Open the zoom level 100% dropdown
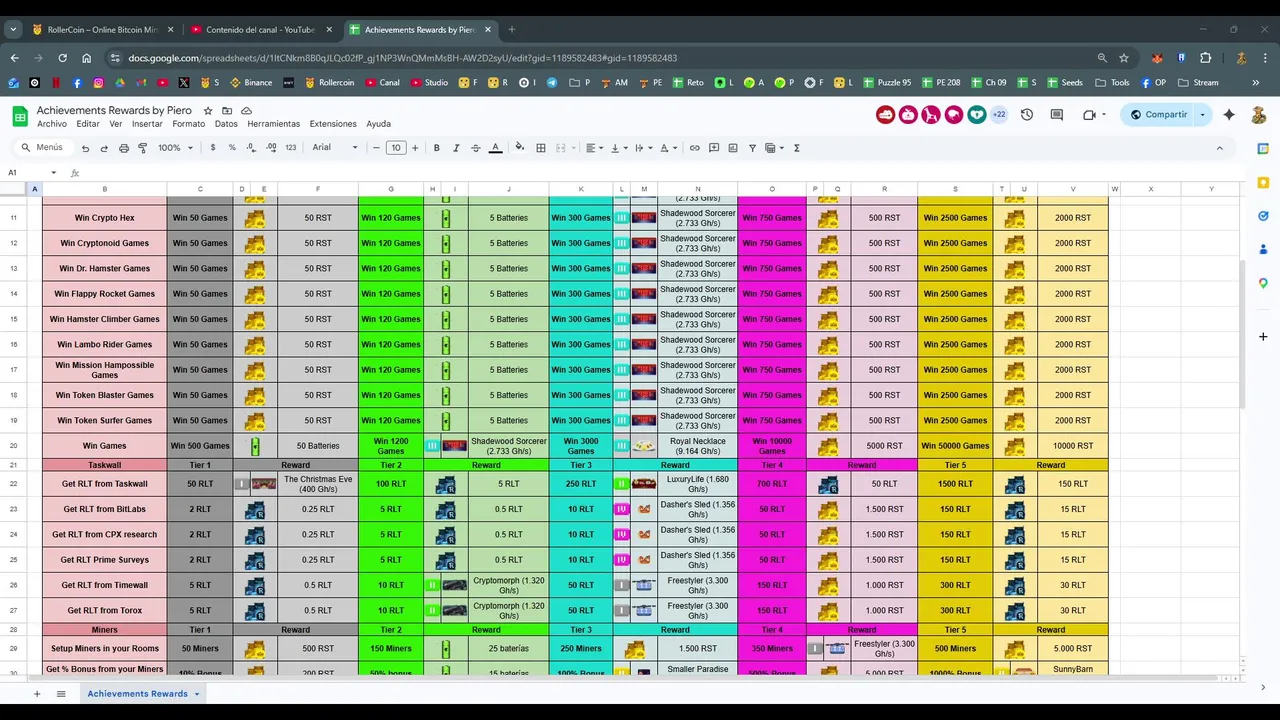This screenshot has width=1280, height=720. click(x=176, y=148)
